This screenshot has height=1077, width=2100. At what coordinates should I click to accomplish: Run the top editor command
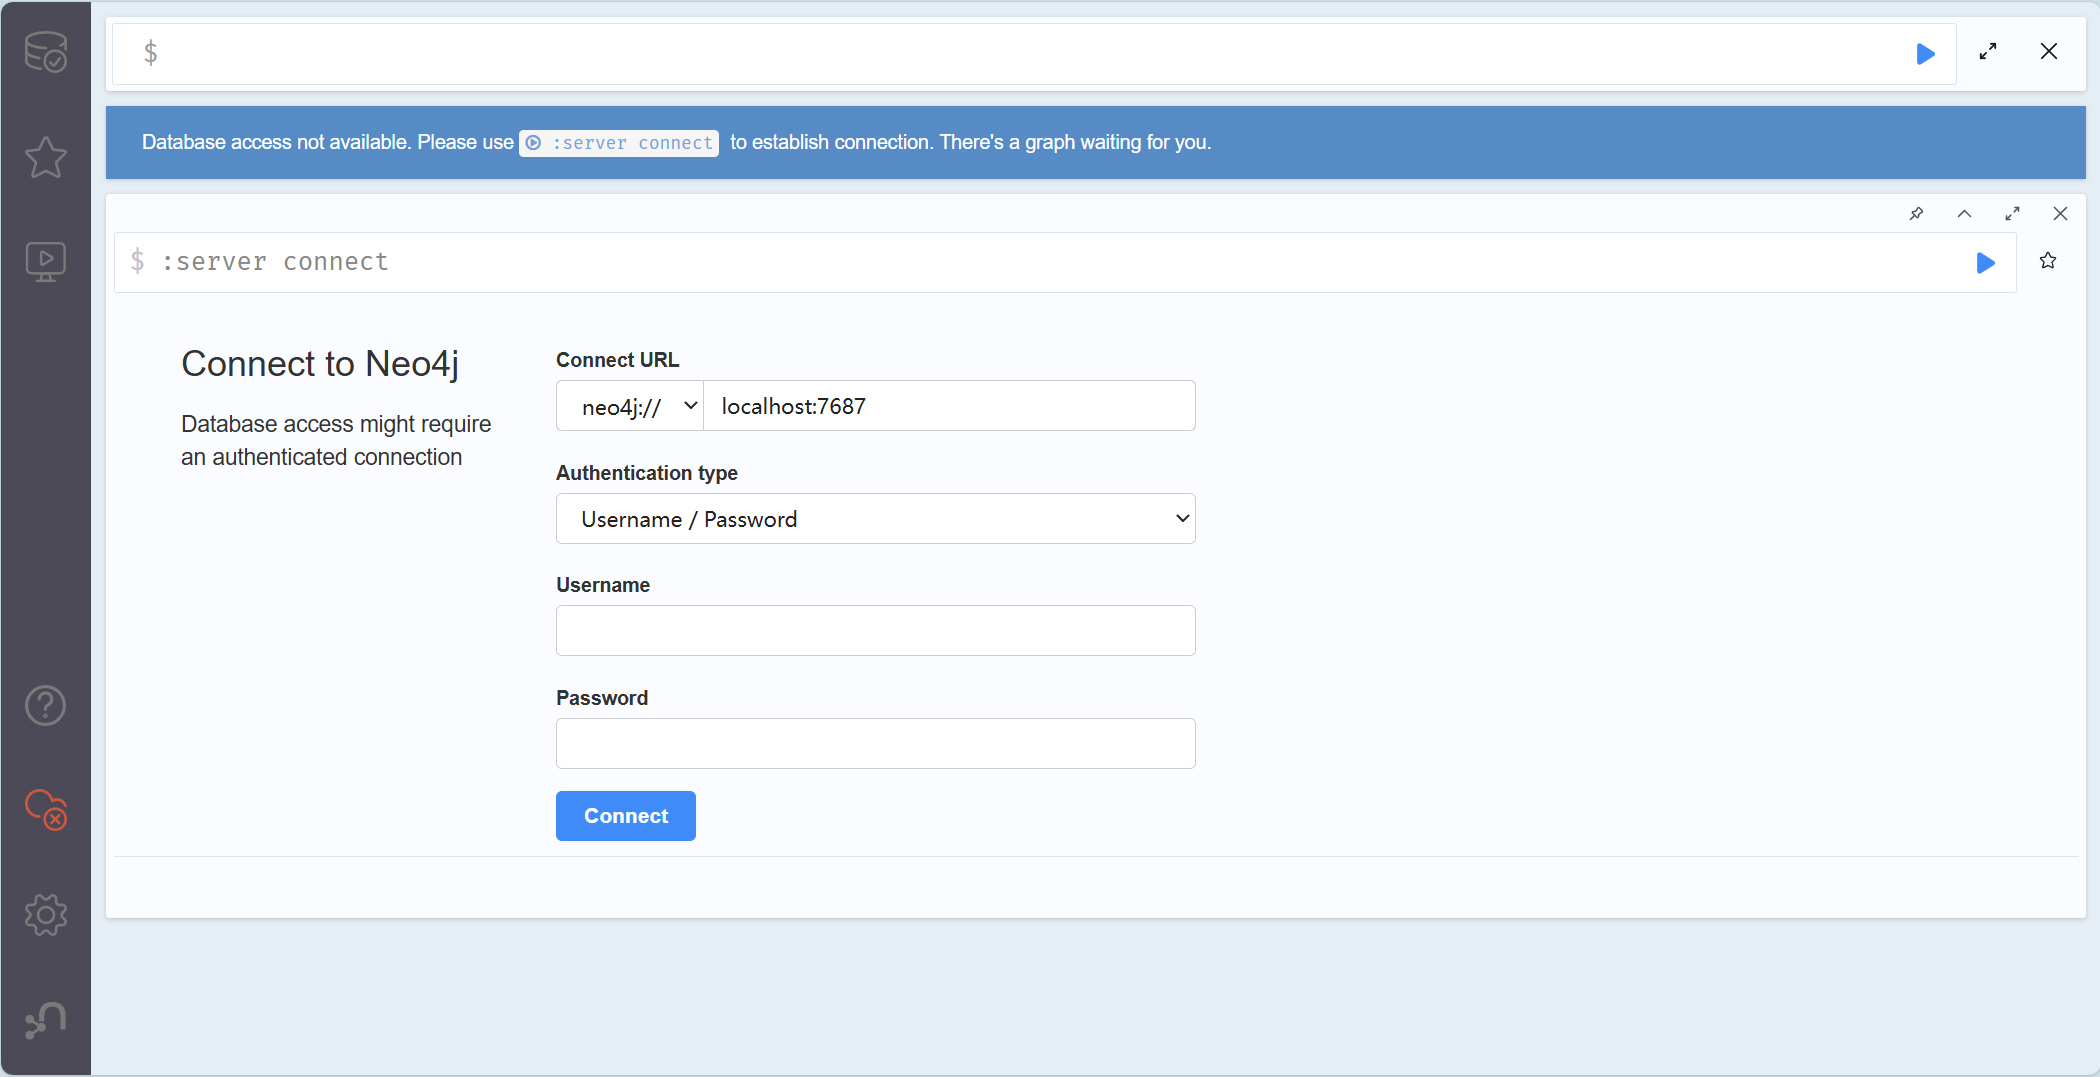1925,53
